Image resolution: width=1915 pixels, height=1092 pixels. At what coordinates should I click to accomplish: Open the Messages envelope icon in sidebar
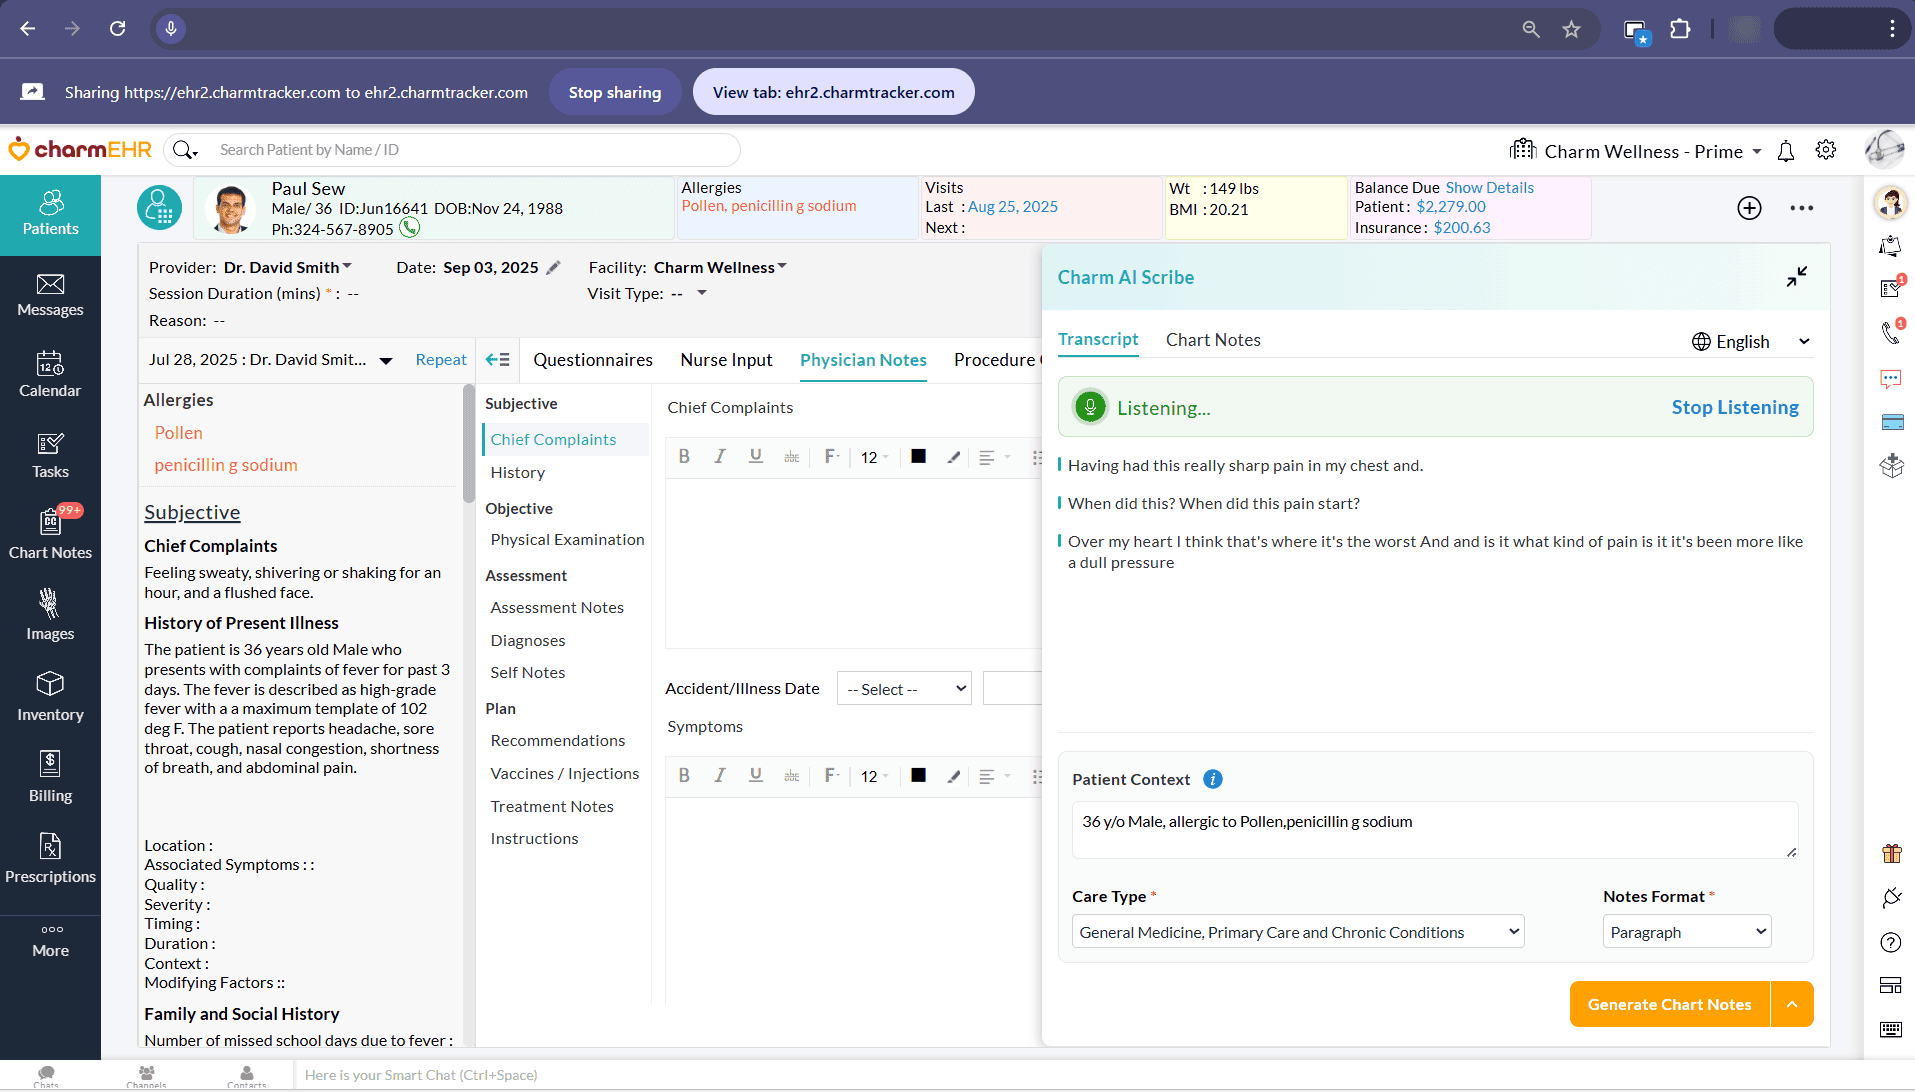click(50, 285)
